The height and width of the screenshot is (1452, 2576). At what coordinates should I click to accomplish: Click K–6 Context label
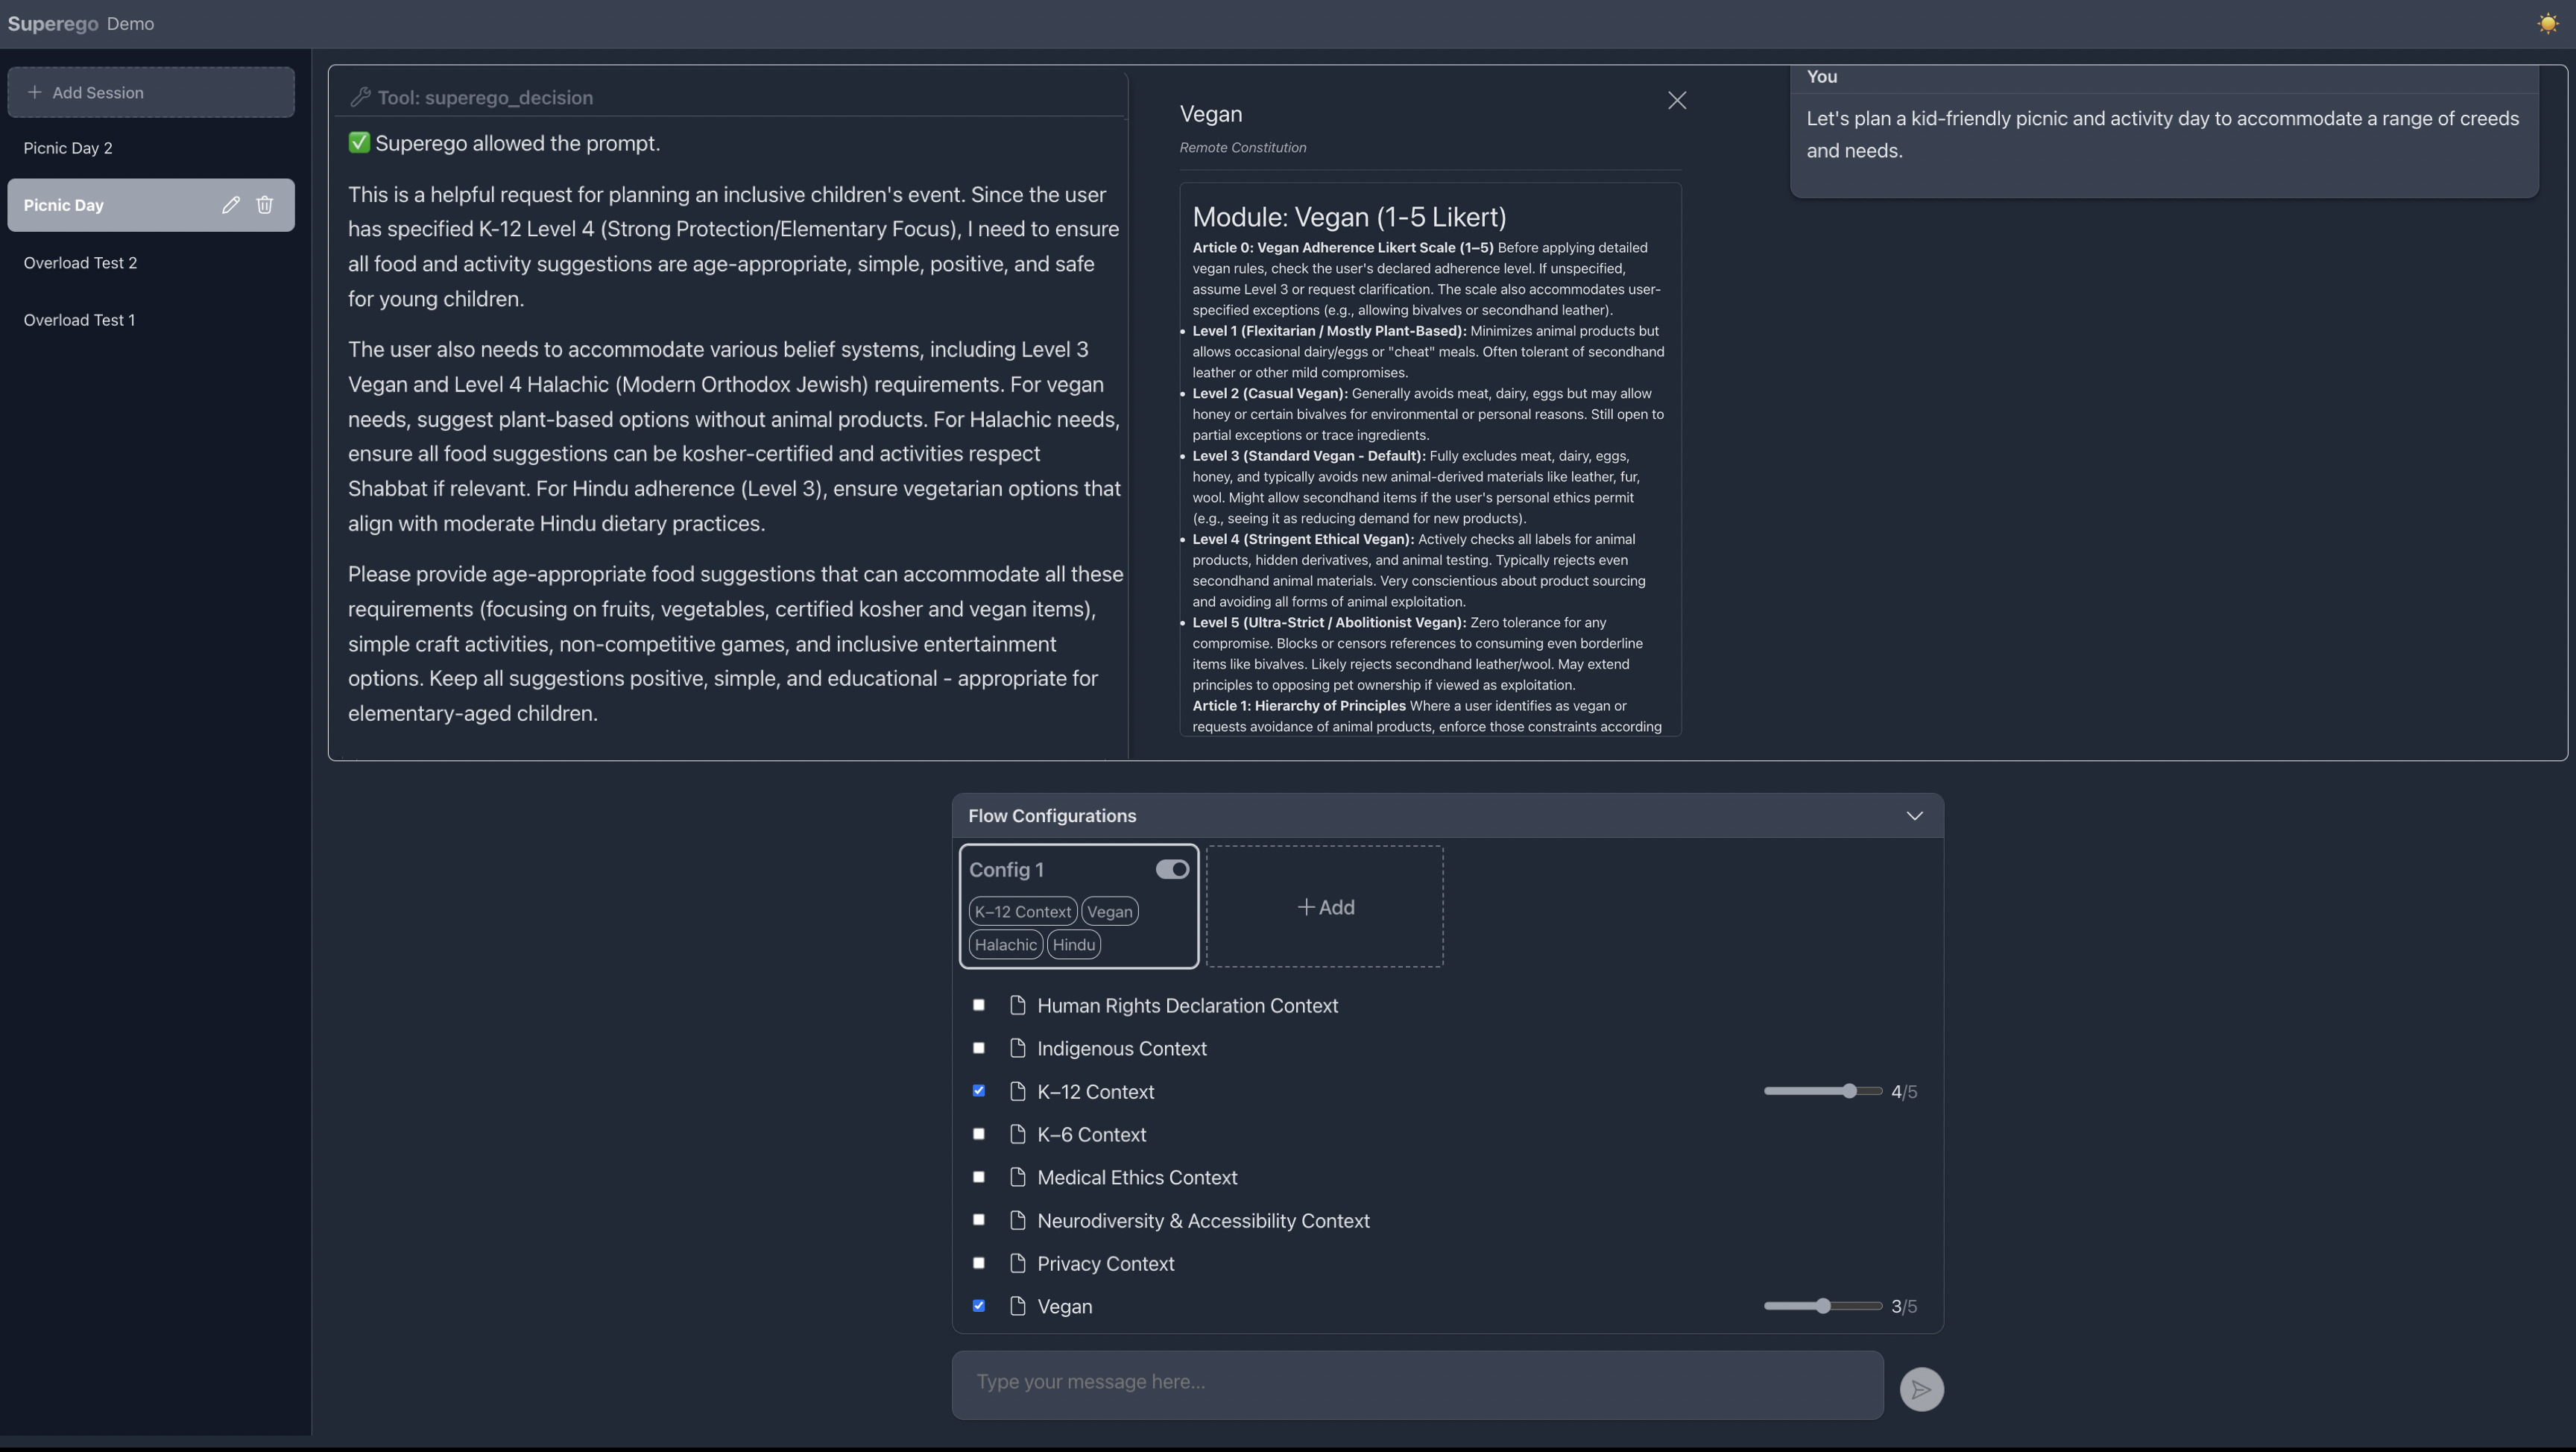pyautogui.click(x=1092, y=1134)
